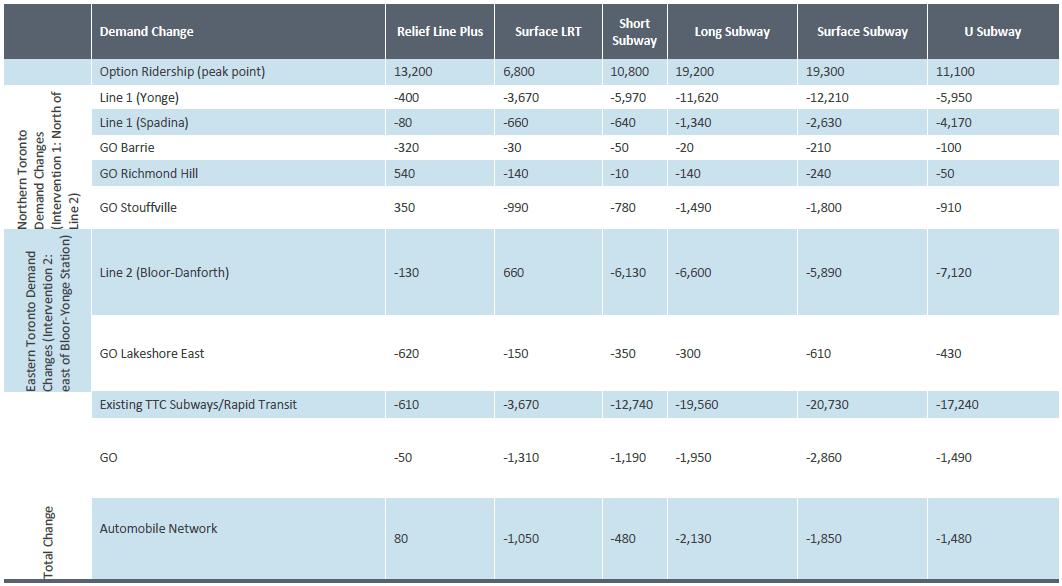The width and height of the screenshot is (1062, 586).
Task: Click the Line 1 (Yonge) row label
Action: [x=139, y=98]
